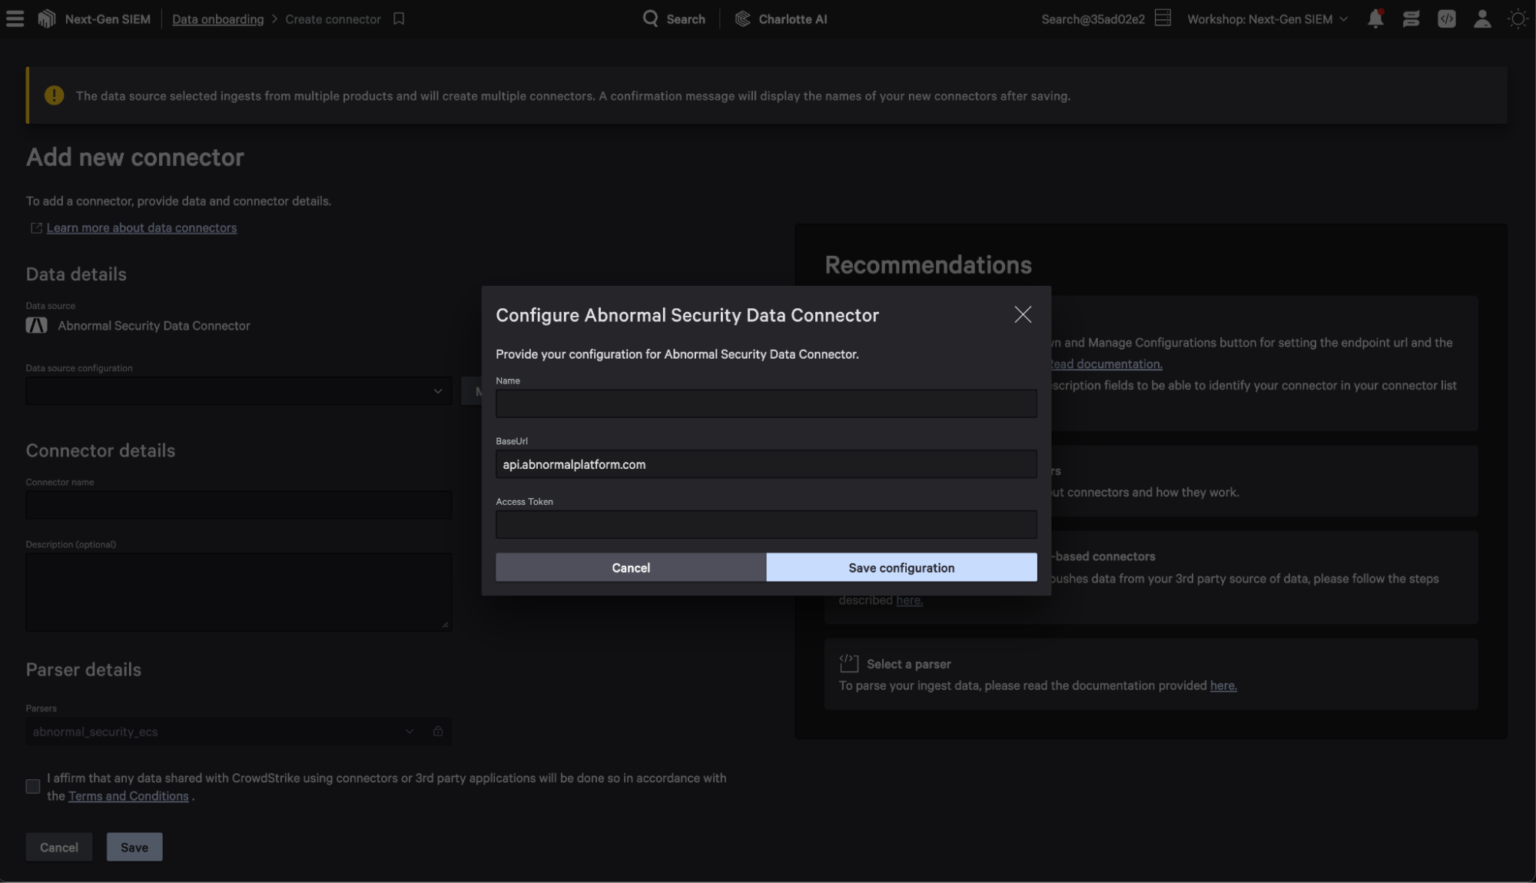The image size is (1536, 883).
Task: Open the user profile icon
Action: (x=1482, y=18)
